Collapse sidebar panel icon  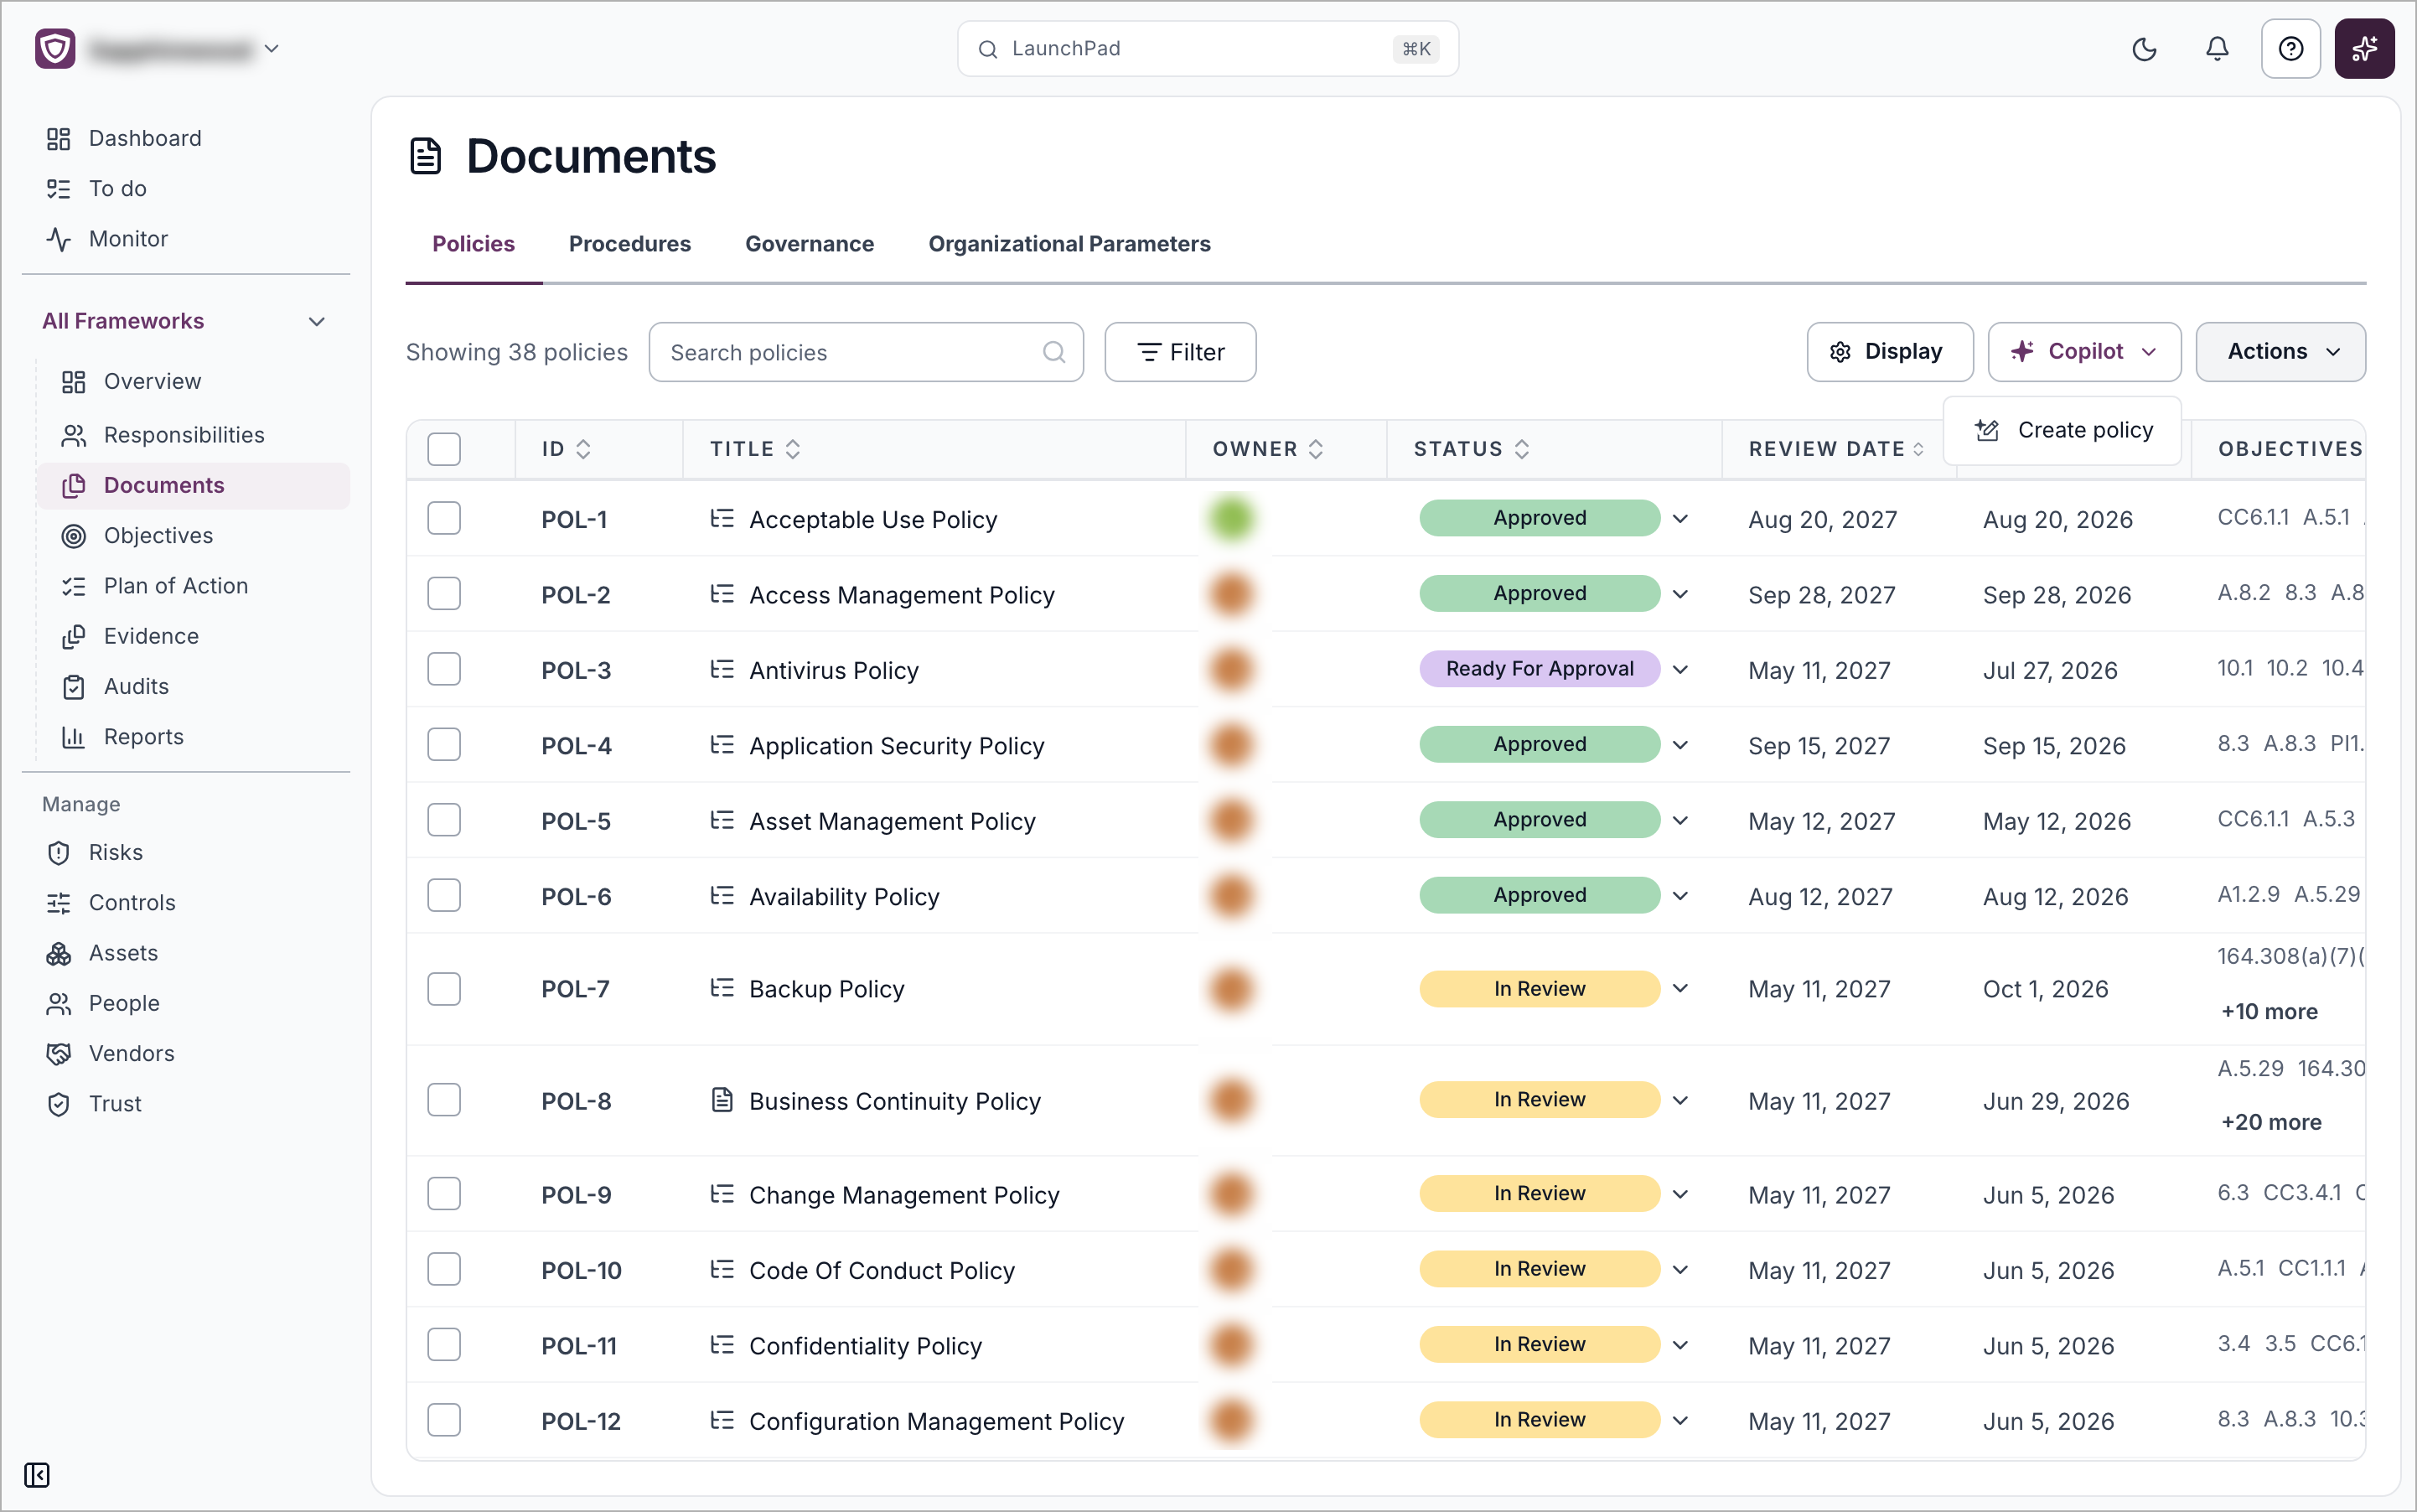pyautogui.click(x=37, y=1474)
